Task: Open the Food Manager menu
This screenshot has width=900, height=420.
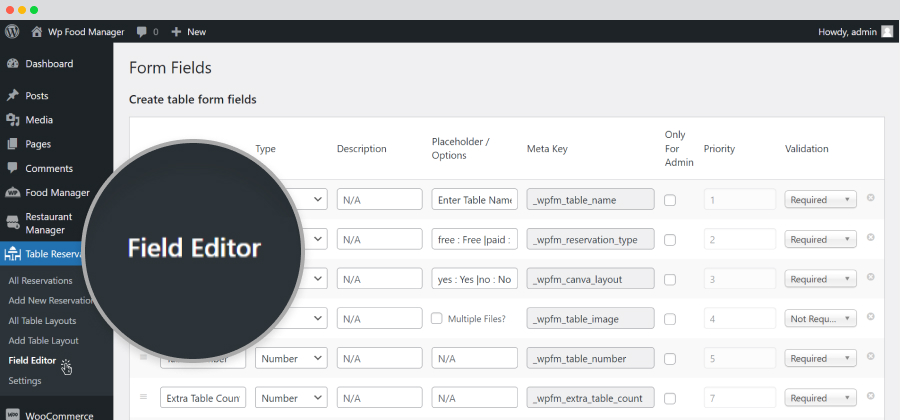Action: coord(56,193)
